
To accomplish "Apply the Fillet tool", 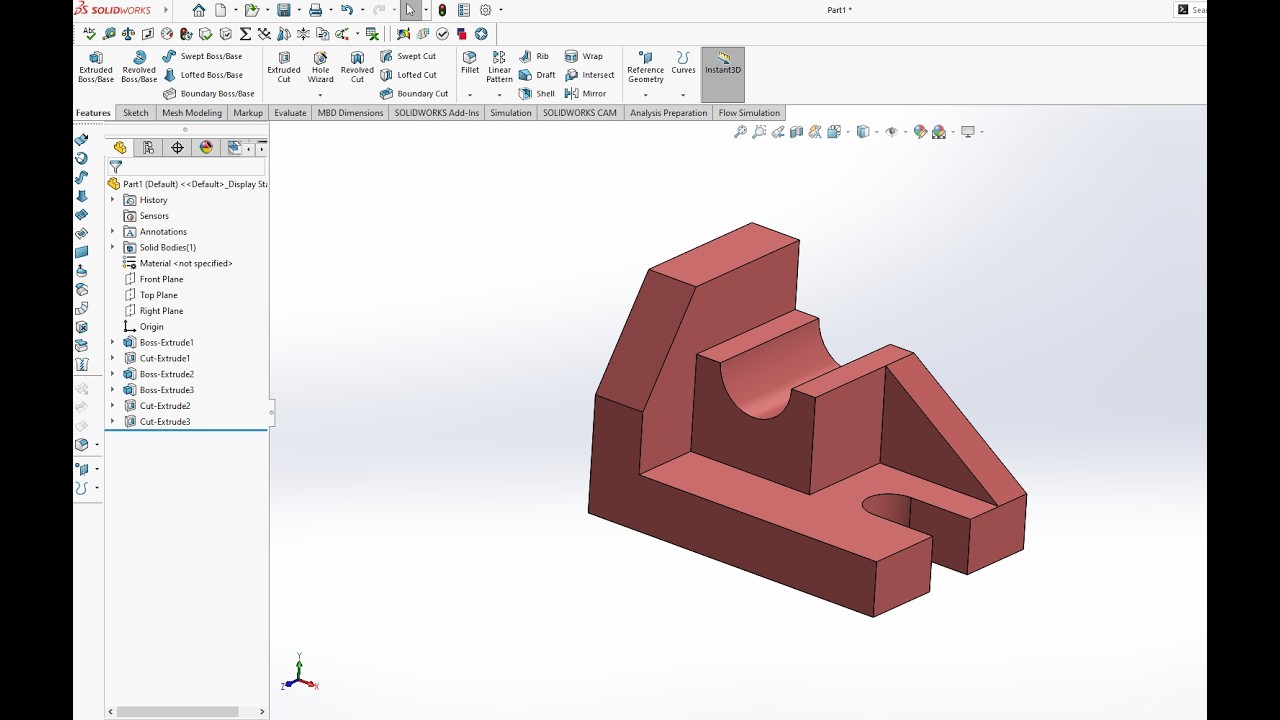I will point(470,63).
